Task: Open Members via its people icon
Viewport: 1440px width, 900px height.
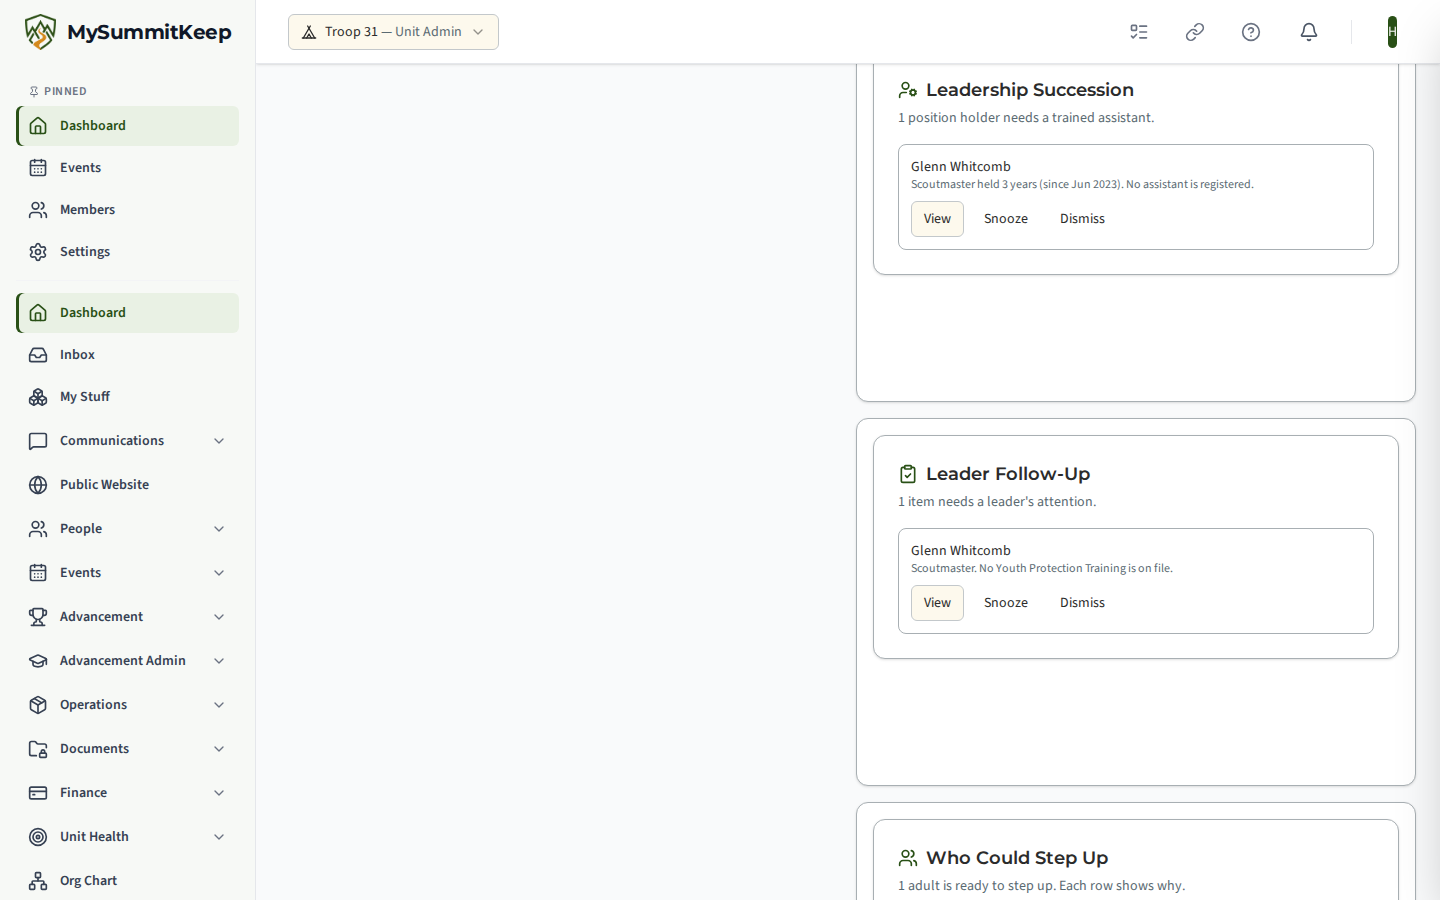Action: [38, 210]
